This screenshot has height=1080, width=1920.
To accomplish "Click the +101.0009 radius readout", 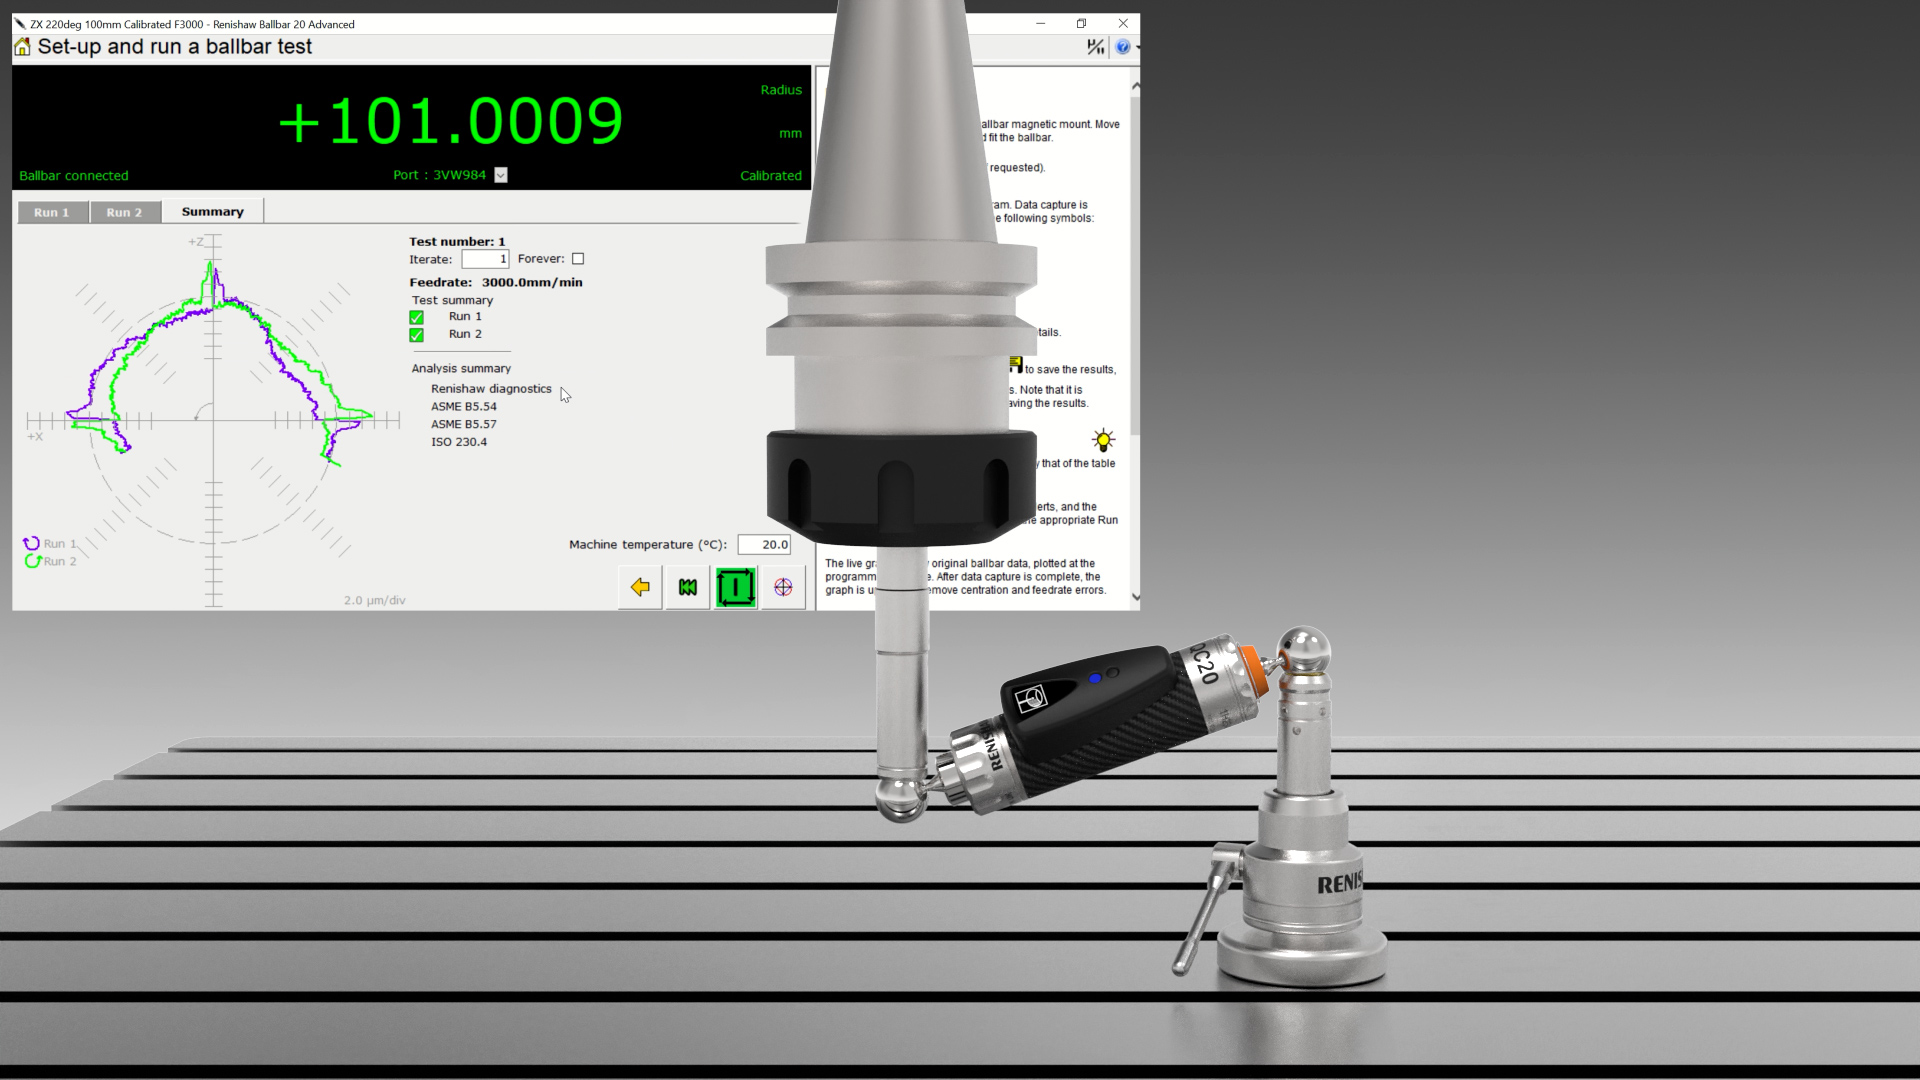I will click(x=450, y=122).
